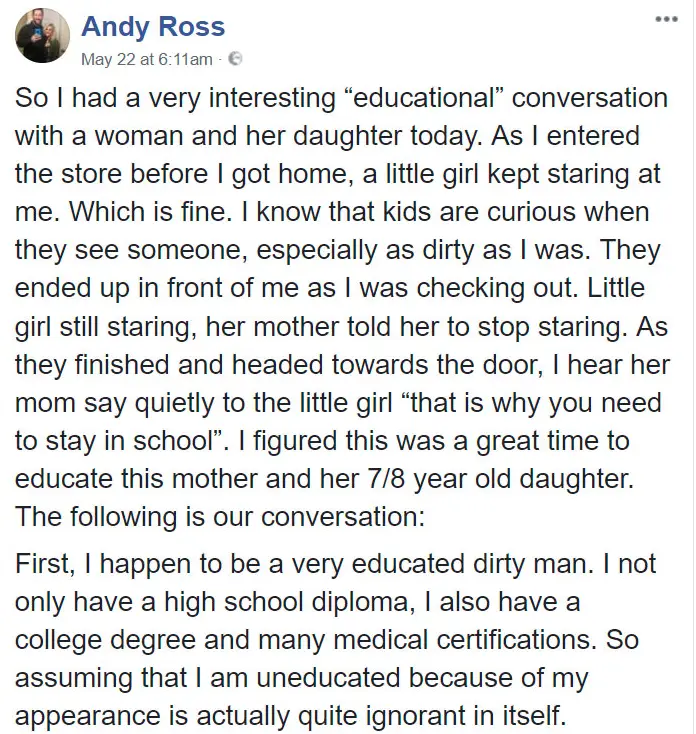This screenshot has width=696, height=734.
Task: Click the phrase "Which is fine."
Action: (x=151, y=212)
